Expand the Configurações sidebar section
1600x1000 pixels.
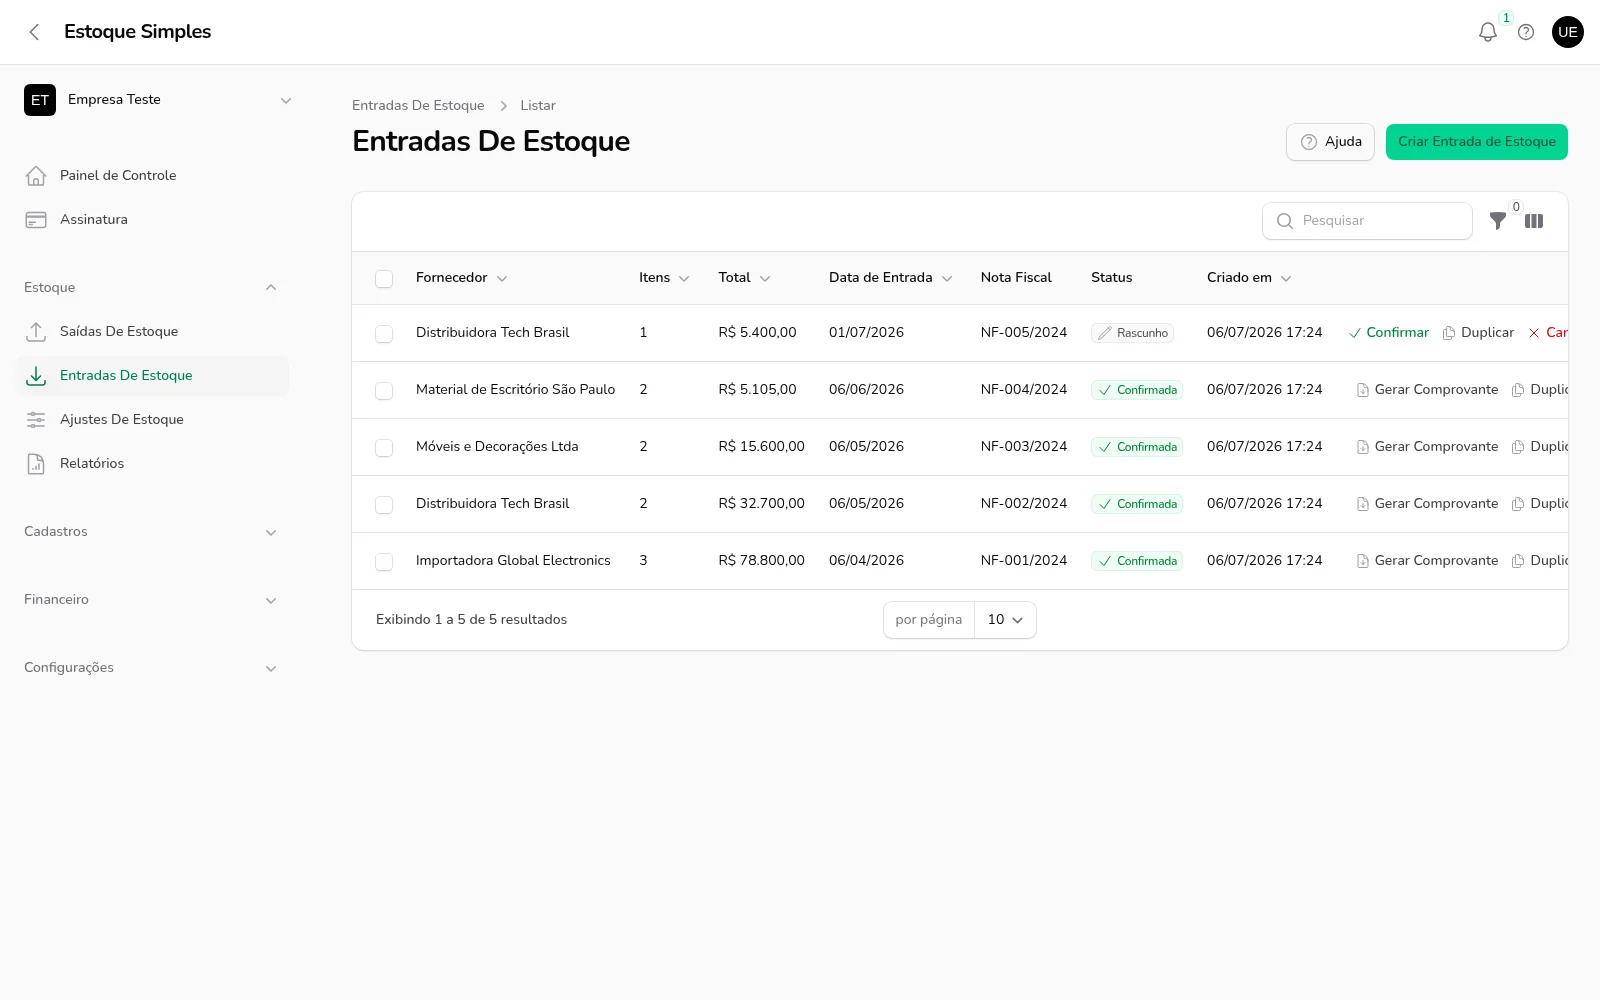150,668
